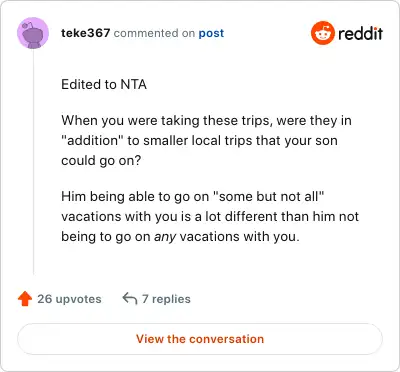Viewport: 400px width, 372px height.
Task: Click the paragraph starting "Him being able"
Action: tap(210, 216)
